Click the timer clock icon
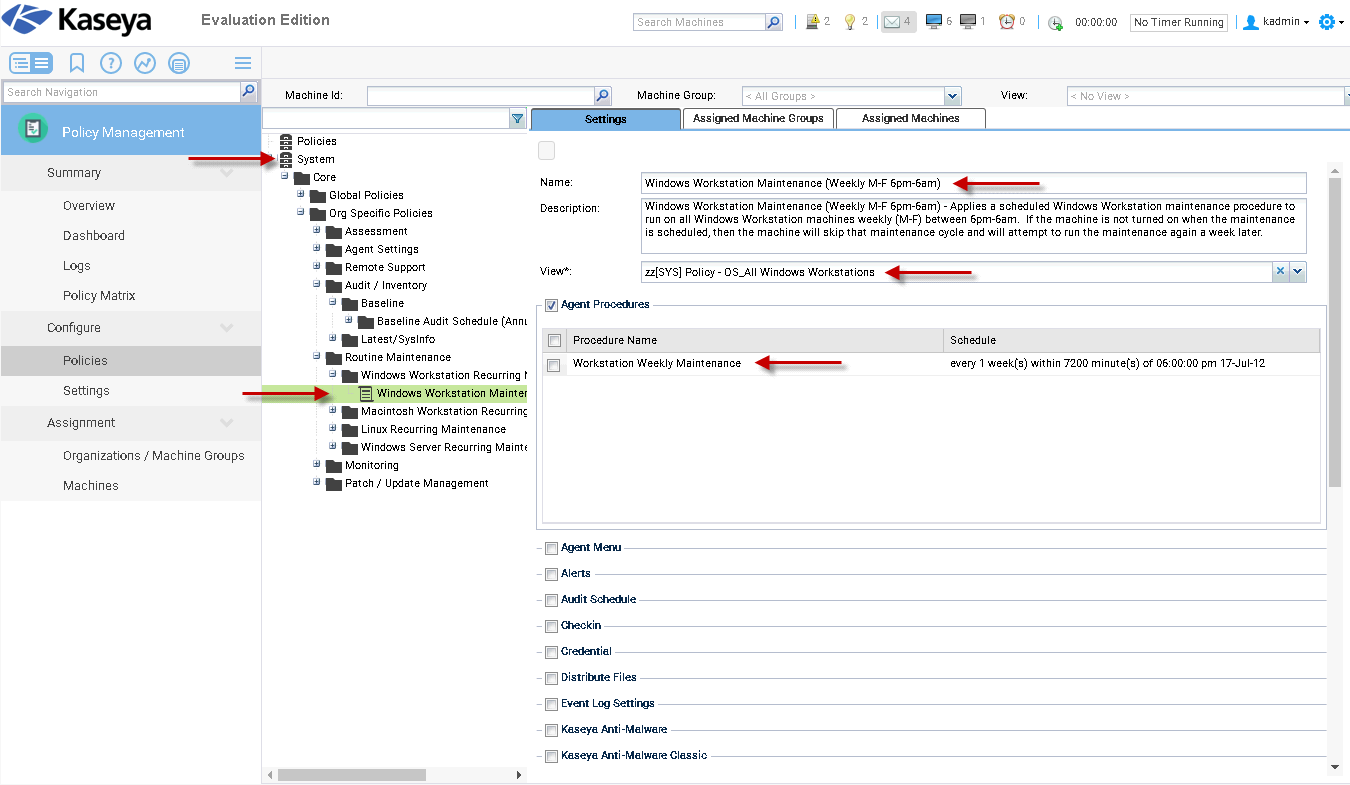Viewport: 1350px width, 785px height. point(1056,22)
